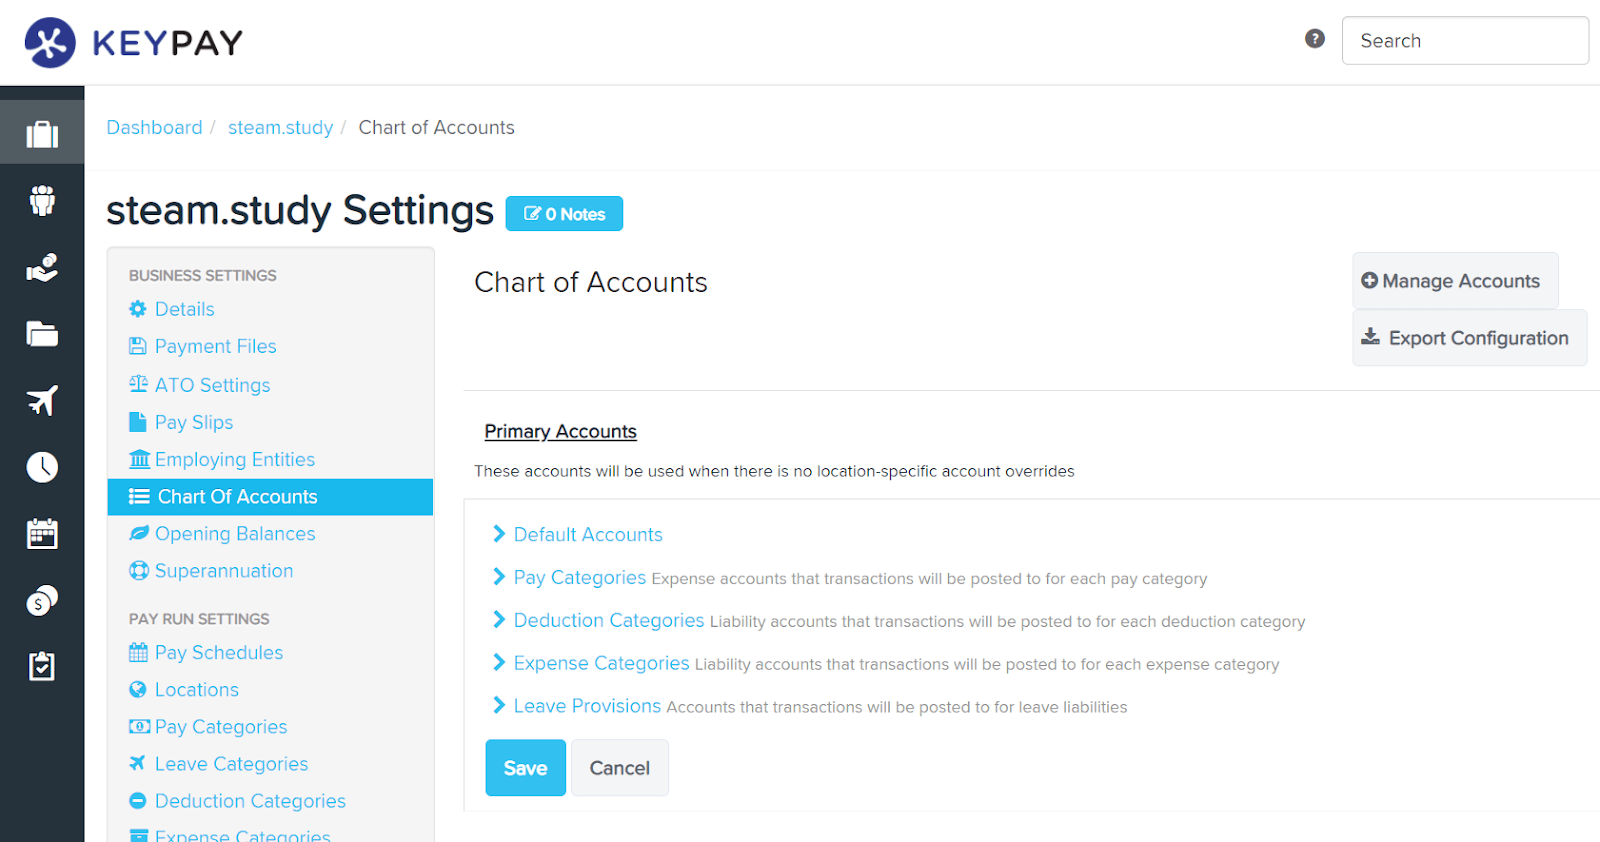Open the calendar icon in sidebar
Viewport: 1600px width, 842px height.
pyautogui.click(x=42, y=534)
